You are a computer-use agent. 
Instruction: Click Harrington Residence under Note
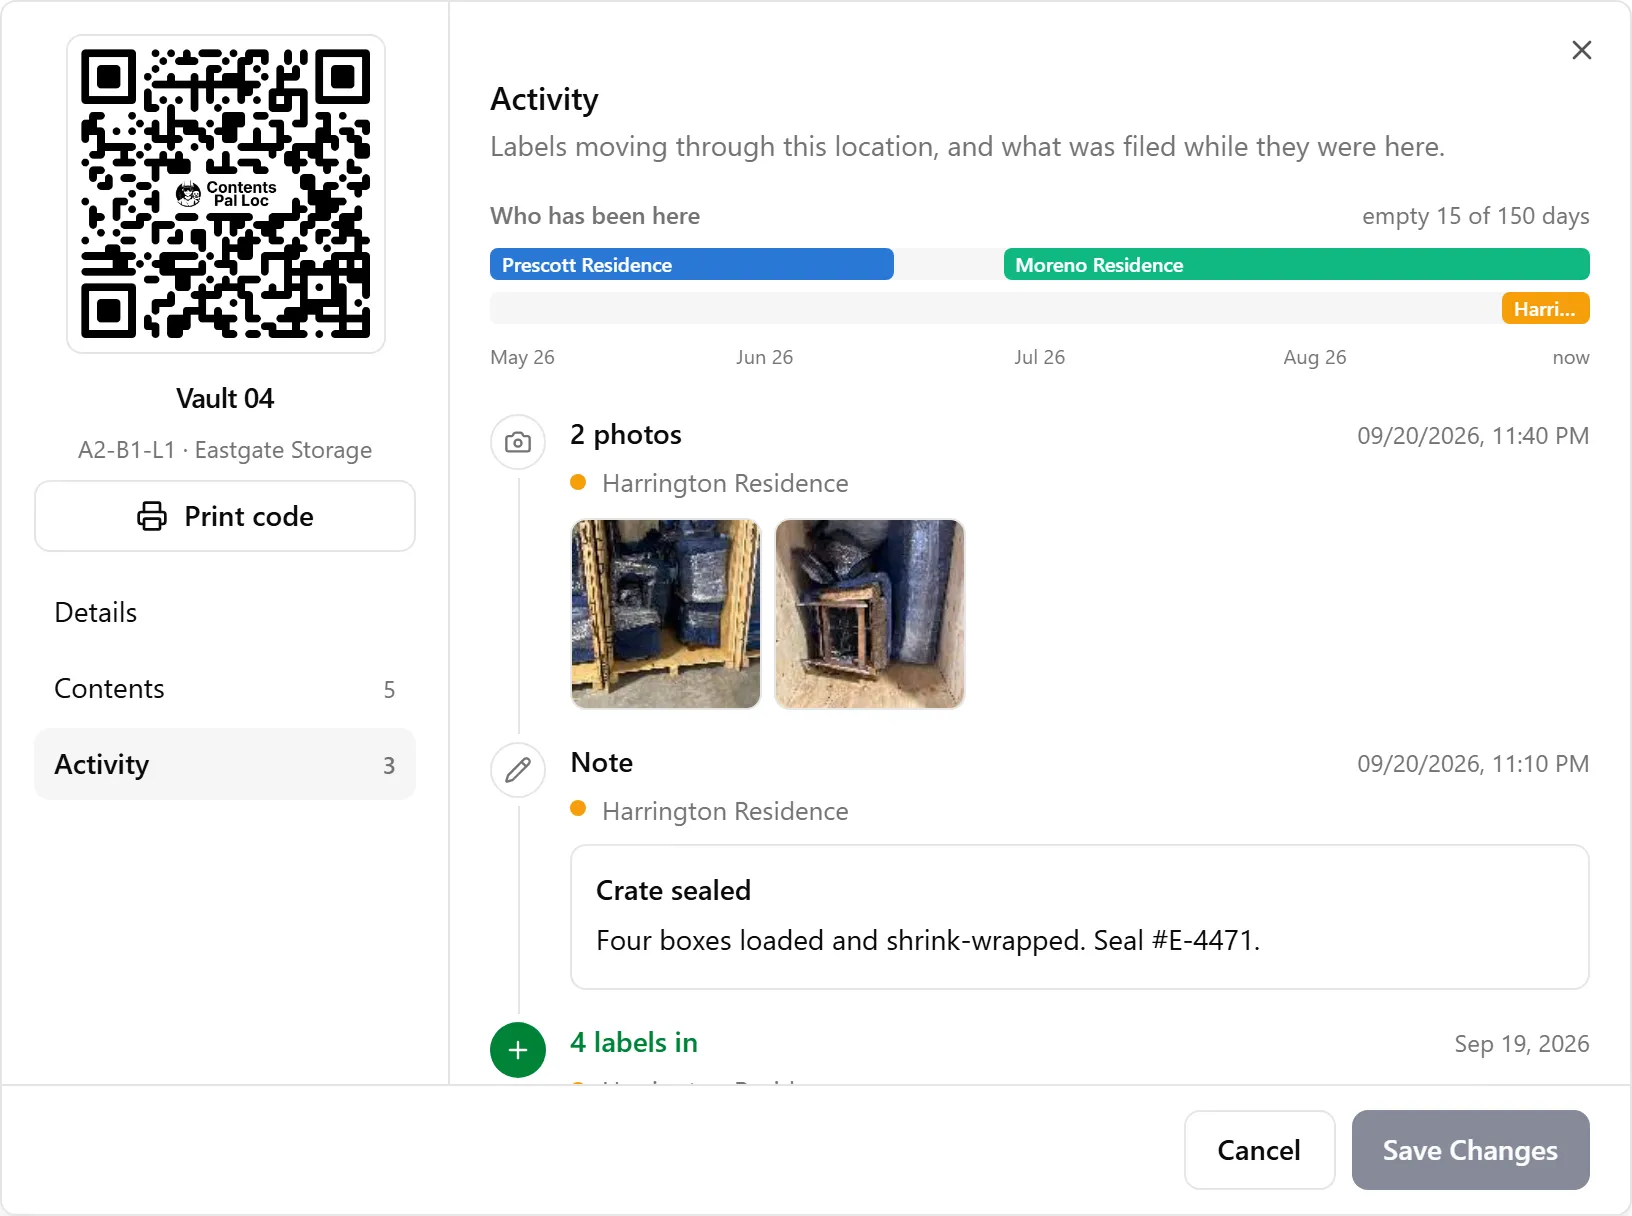[725, 811]
